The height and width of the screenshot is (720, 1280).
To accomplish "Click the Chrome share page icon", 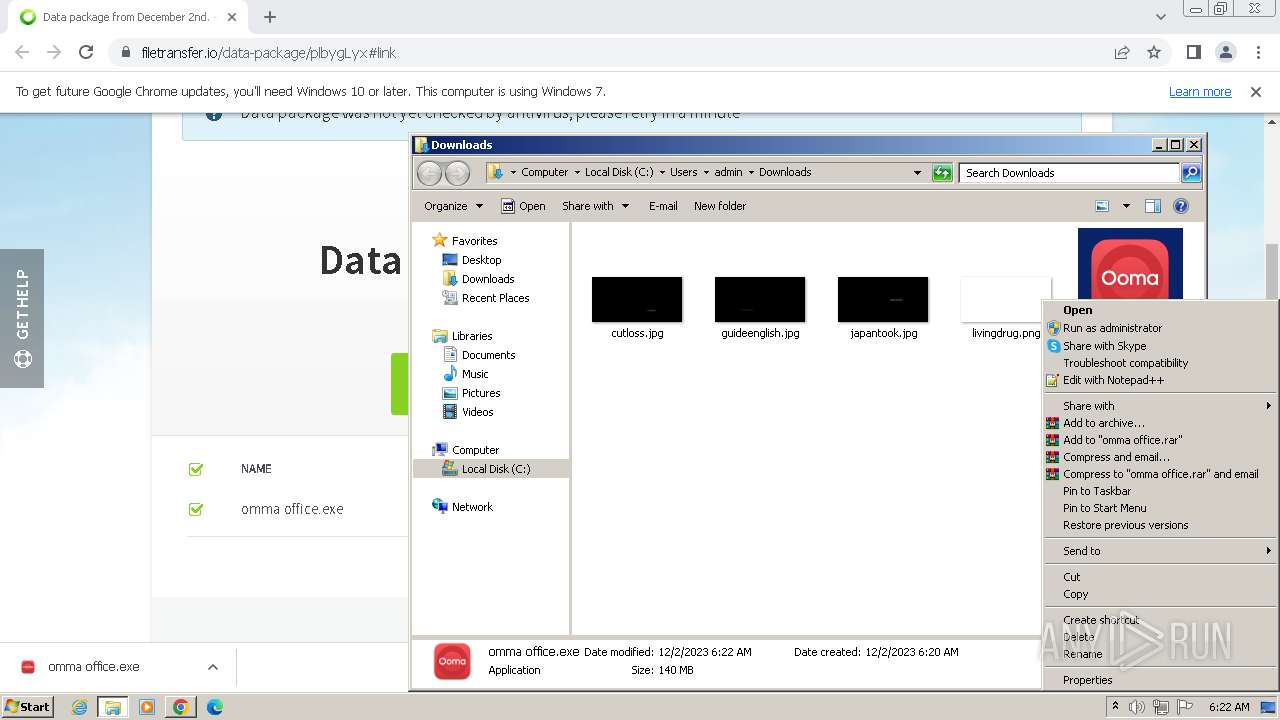I will coord(1122,52).
